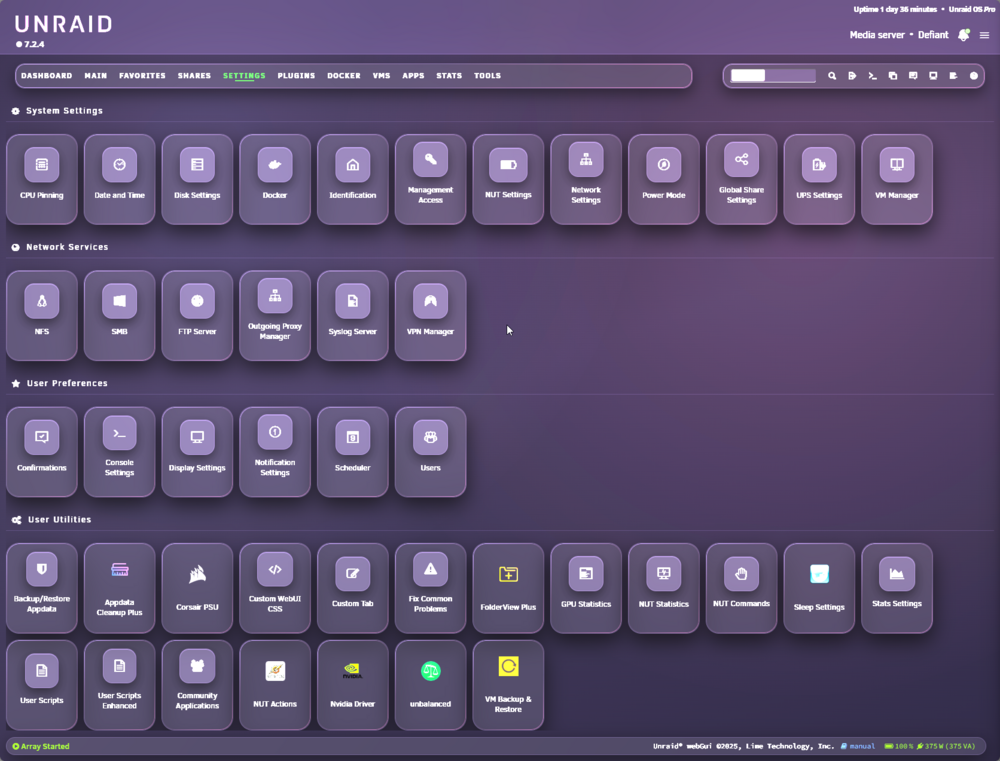The image size is (1000, 761).
Task: Open NFS network service settings
Action: (41, 315)
